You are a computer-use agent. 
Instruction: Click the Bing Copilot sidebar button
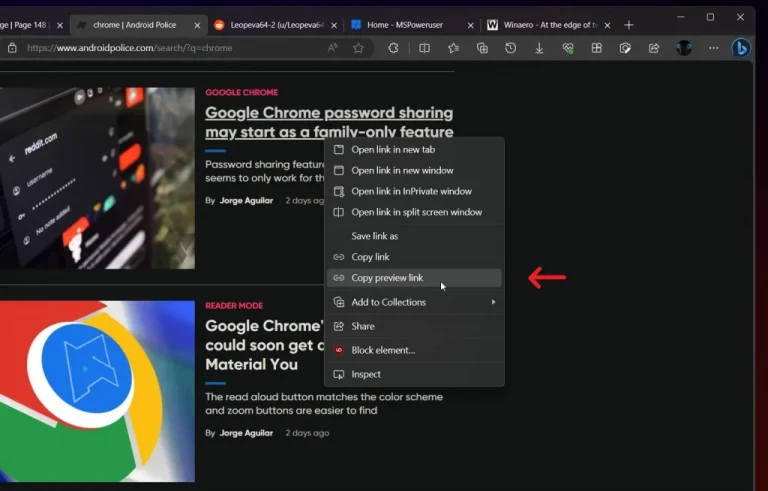(x=741, y=47)
